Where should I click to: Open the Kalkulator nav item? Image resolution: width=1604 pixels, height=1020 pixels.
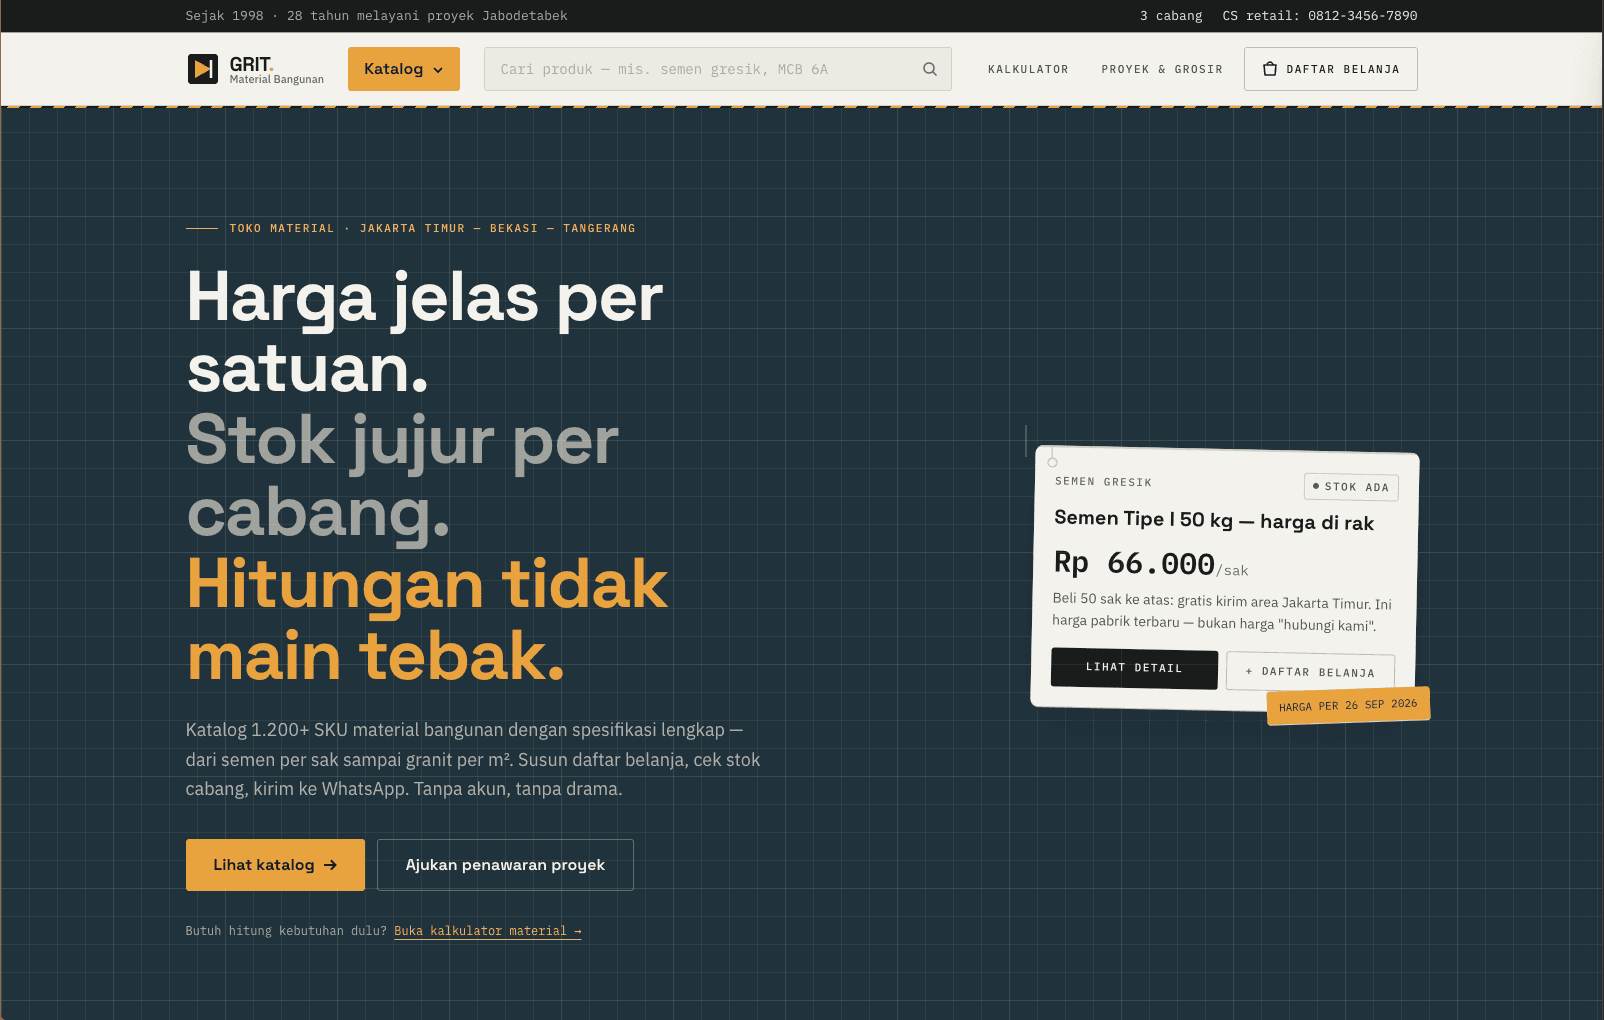(1028, 69)
